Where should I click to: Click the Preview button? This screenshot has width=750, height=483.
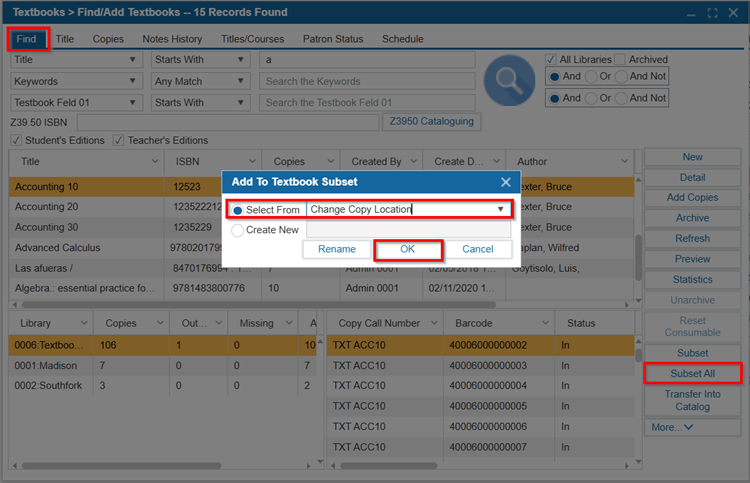point(692,259)
